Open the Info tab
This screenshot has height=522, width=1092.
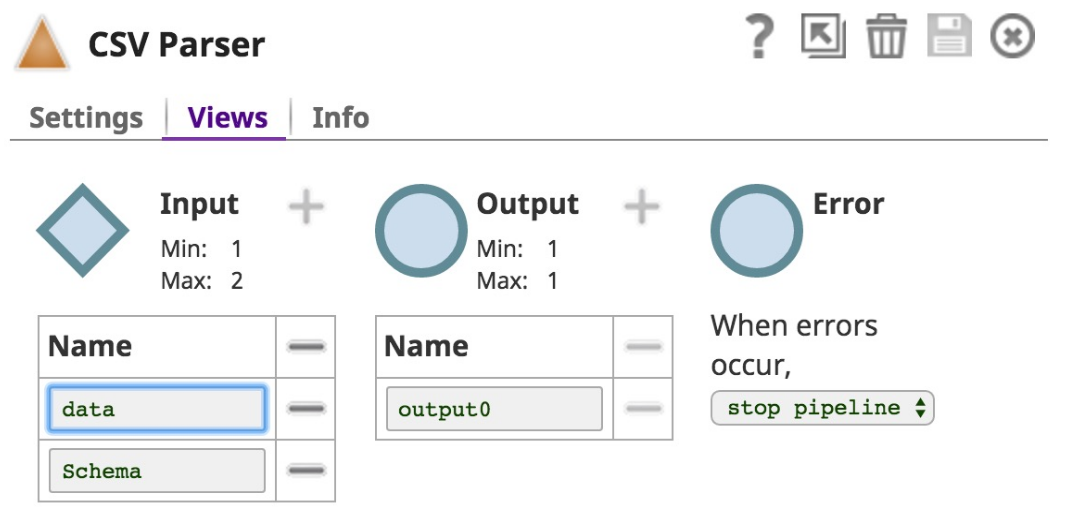(340, 118)
